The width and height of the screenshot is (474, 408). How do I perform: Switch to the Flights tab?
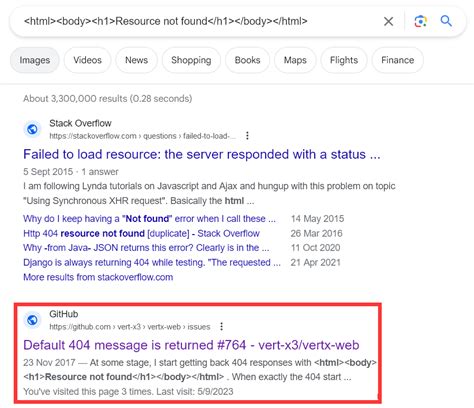pyautogui.click(x=344, y=60)
